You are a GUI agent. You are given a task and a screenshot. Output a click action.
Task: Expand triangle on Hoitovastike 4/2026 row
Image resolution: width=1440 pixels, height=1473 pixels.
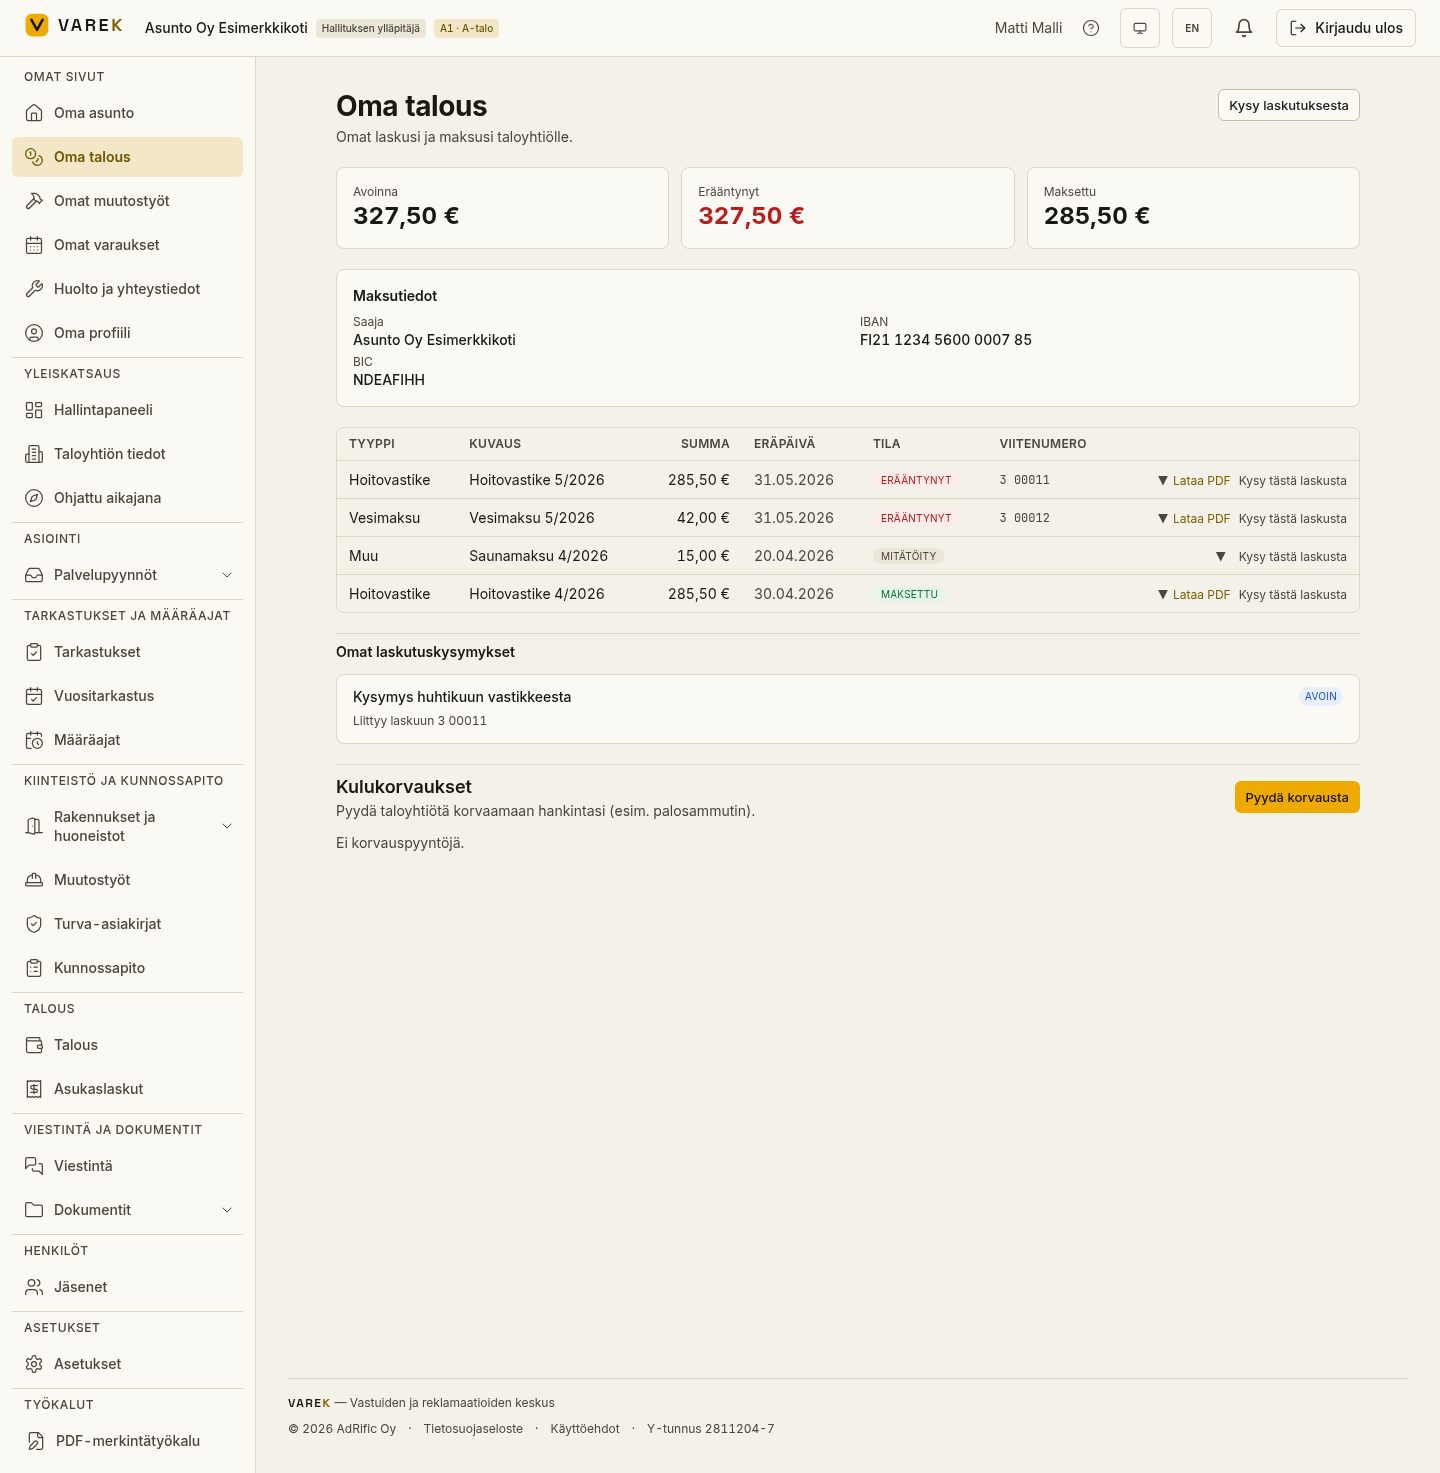[x=1163, y=595]
